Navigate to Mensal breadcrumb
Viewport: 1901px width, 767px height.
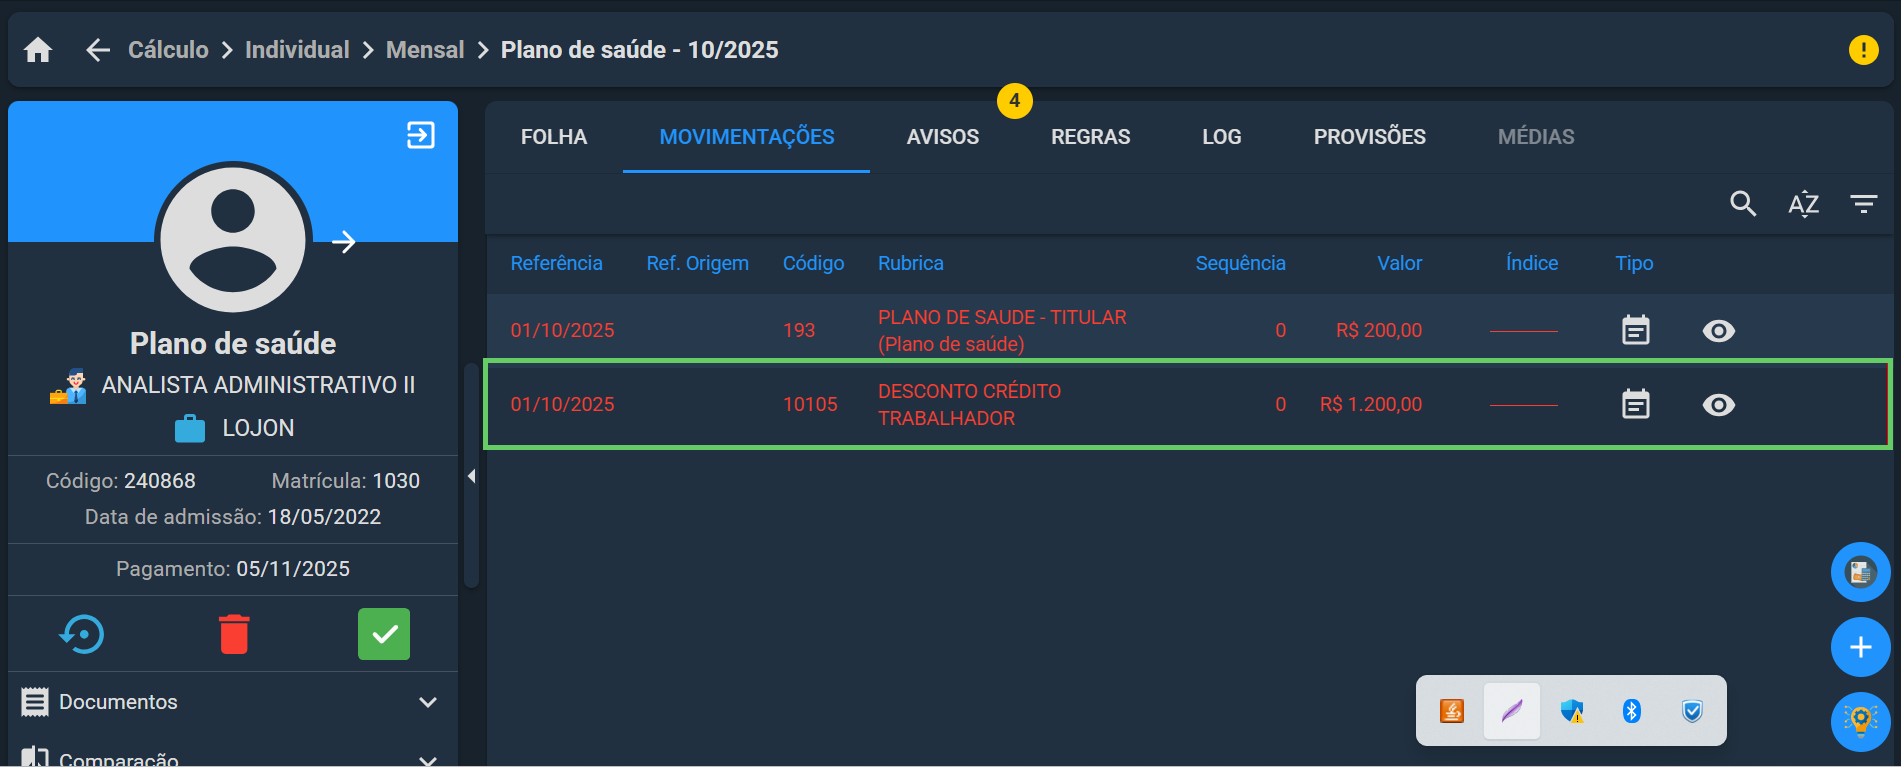pos(425,50)
